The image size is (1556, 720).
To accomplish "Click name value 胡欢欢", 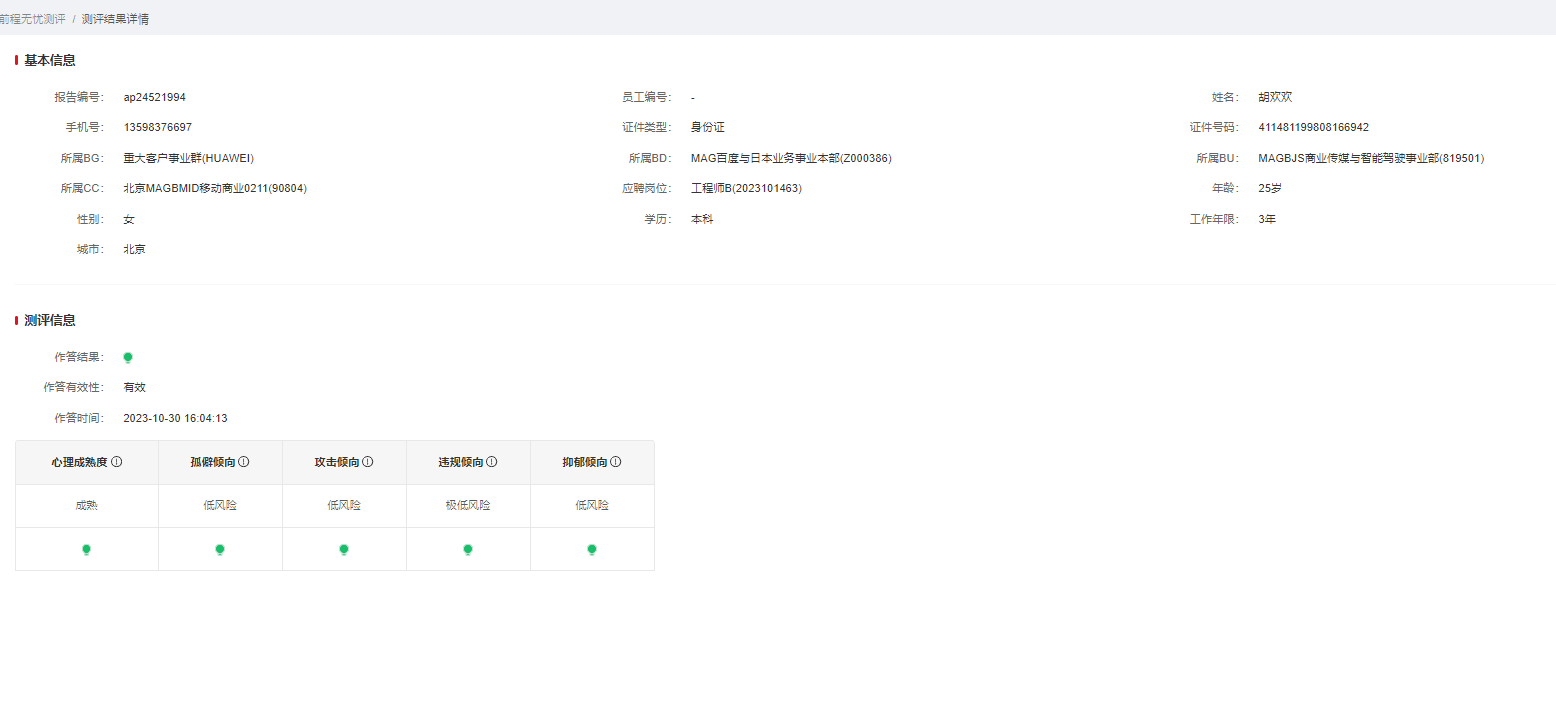I will click(x=1275, y=97).
